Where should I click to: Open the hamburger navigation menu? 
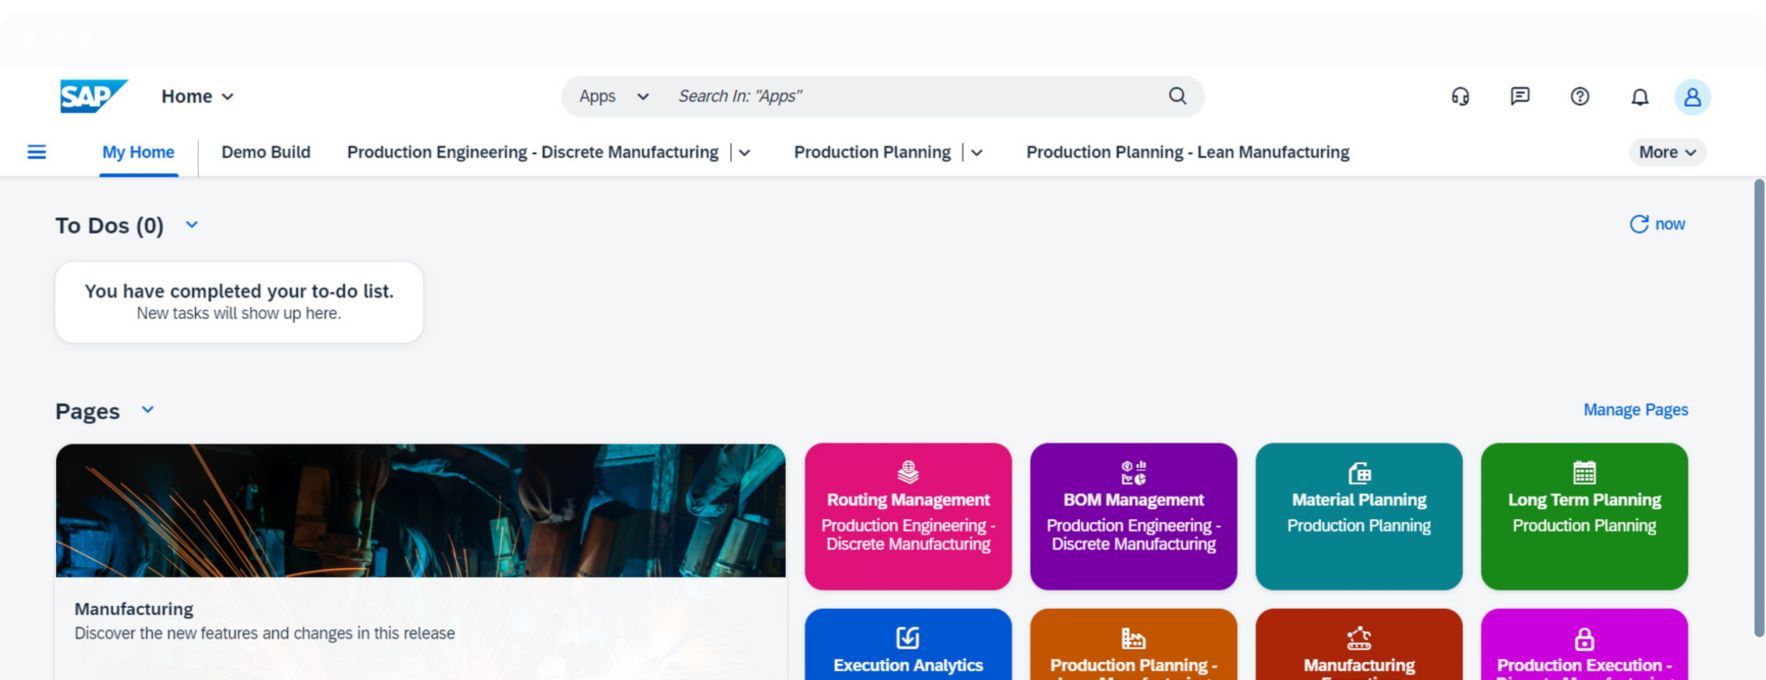pyautogui.click(x=37, y=152)
